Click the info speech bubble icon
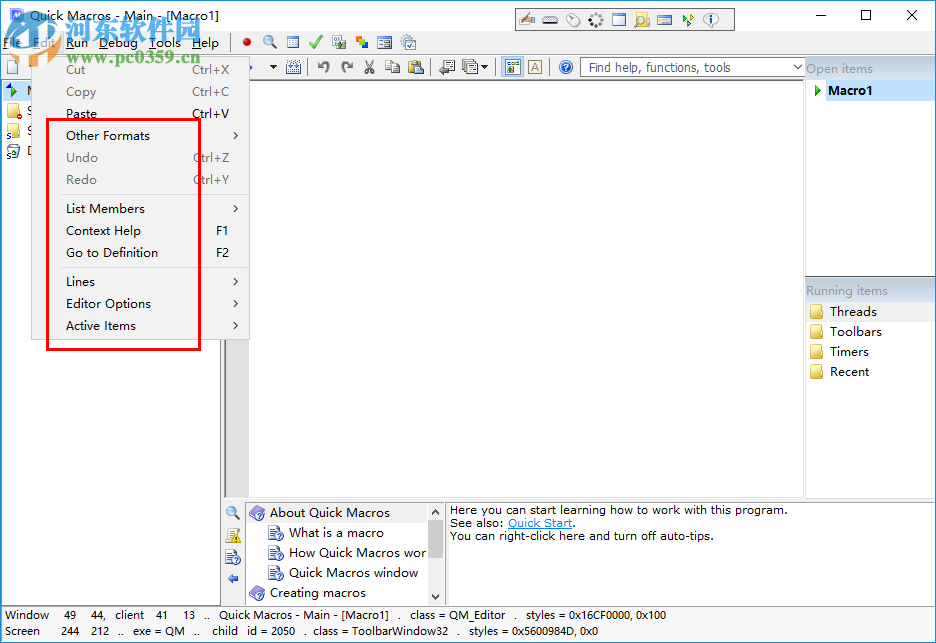 [710, 20]
